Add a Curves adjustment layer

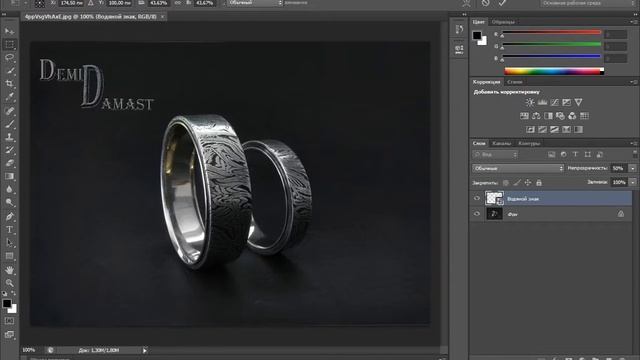click(x=554, y=102)
